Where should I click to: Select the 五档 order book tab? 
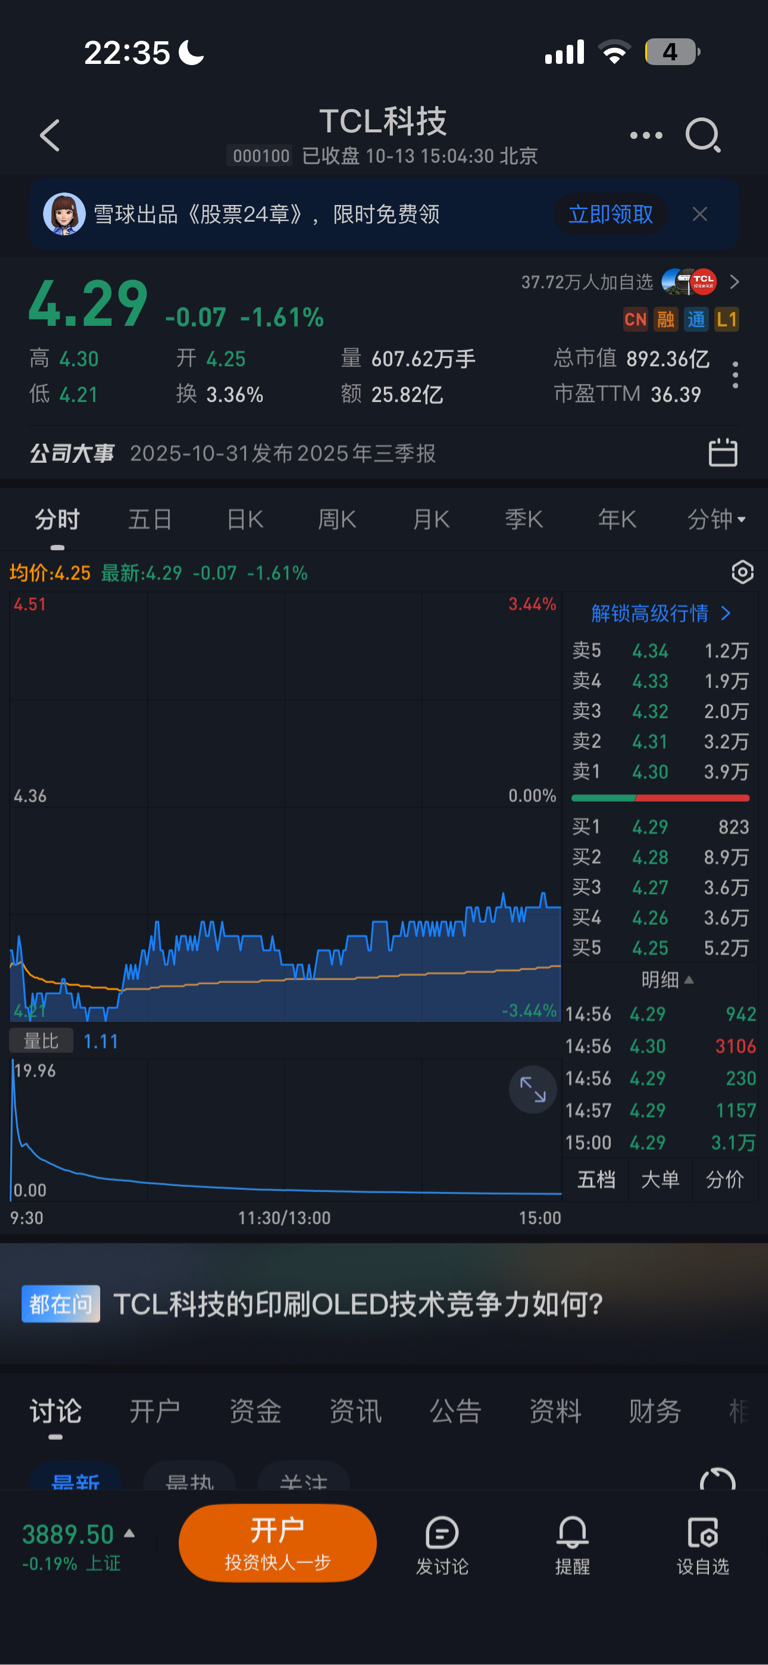596,1180
